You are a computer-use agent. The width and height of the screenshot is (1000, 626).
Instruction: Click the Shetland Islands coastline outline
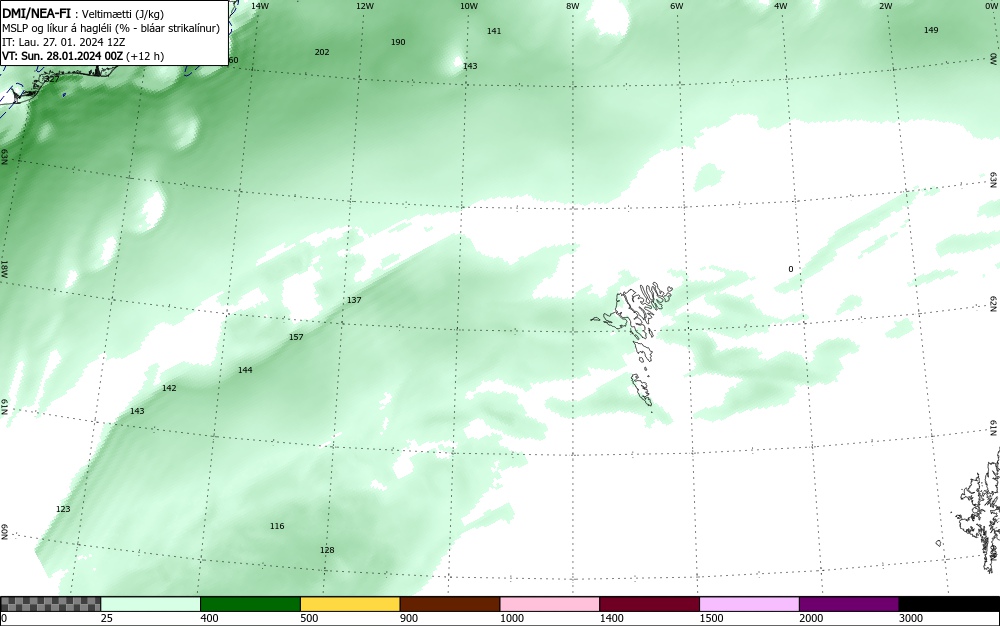point(982,510)
